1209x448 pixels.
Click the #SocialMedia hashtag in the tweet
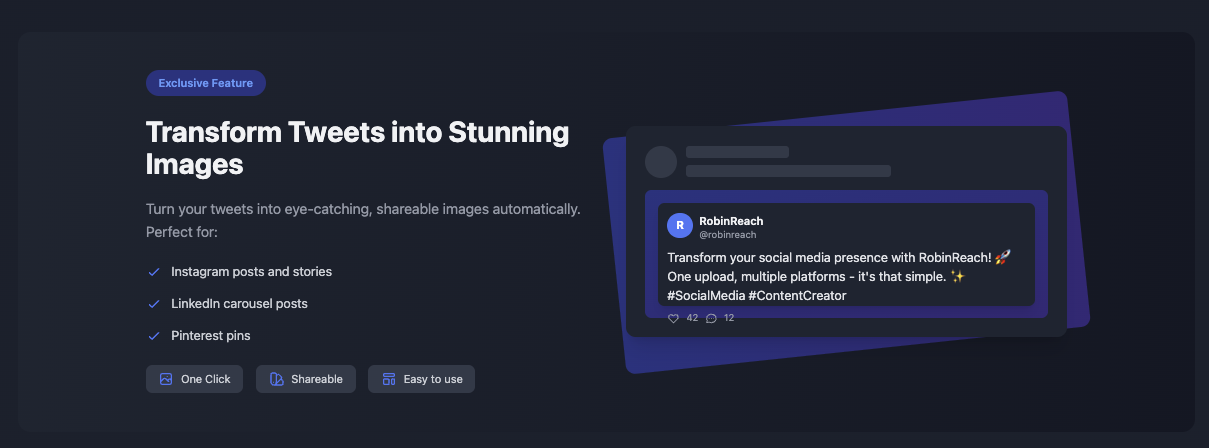tap(706, 296)
